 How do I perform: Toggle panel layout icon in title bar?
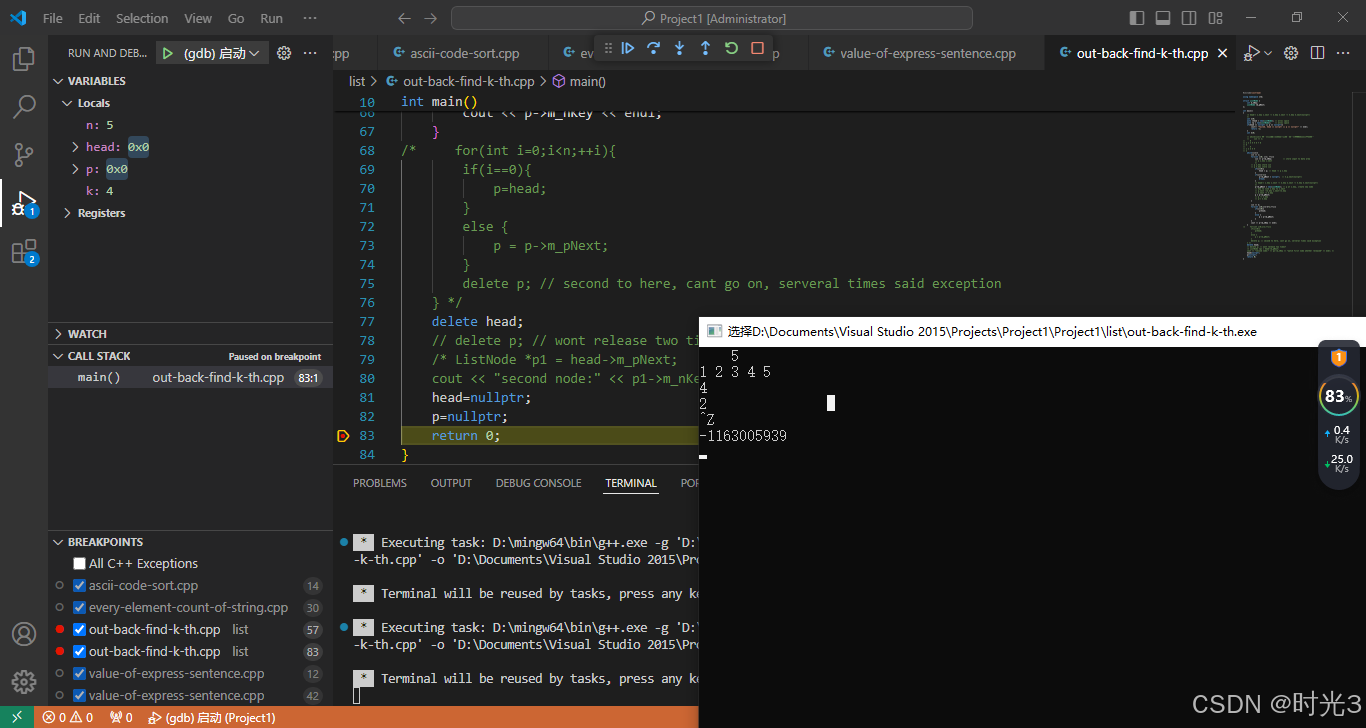tap(1163, 18)
